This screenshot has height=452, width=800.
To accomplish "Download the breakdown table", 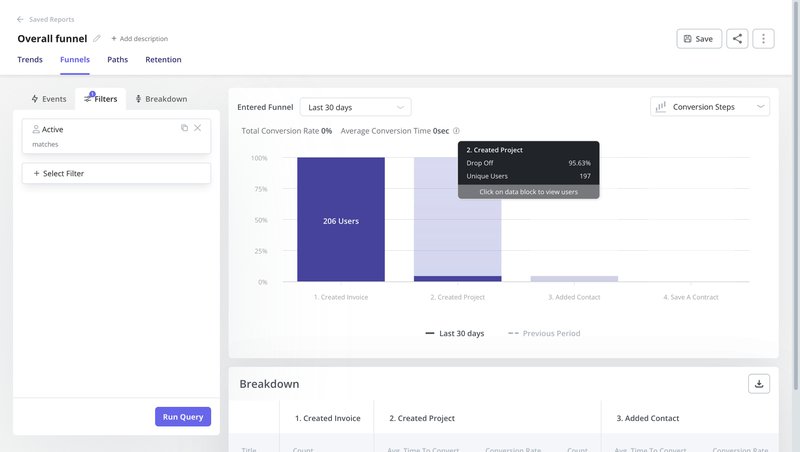I will [759, 383].
